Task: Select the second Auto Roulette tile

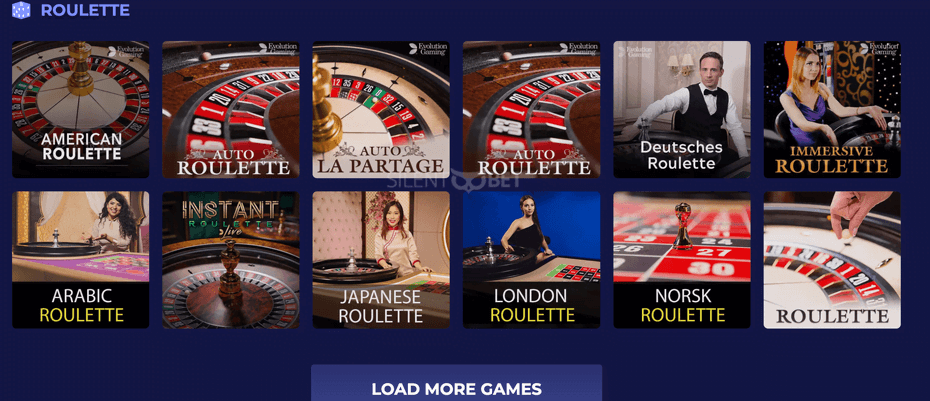Action: click(531, 109)
